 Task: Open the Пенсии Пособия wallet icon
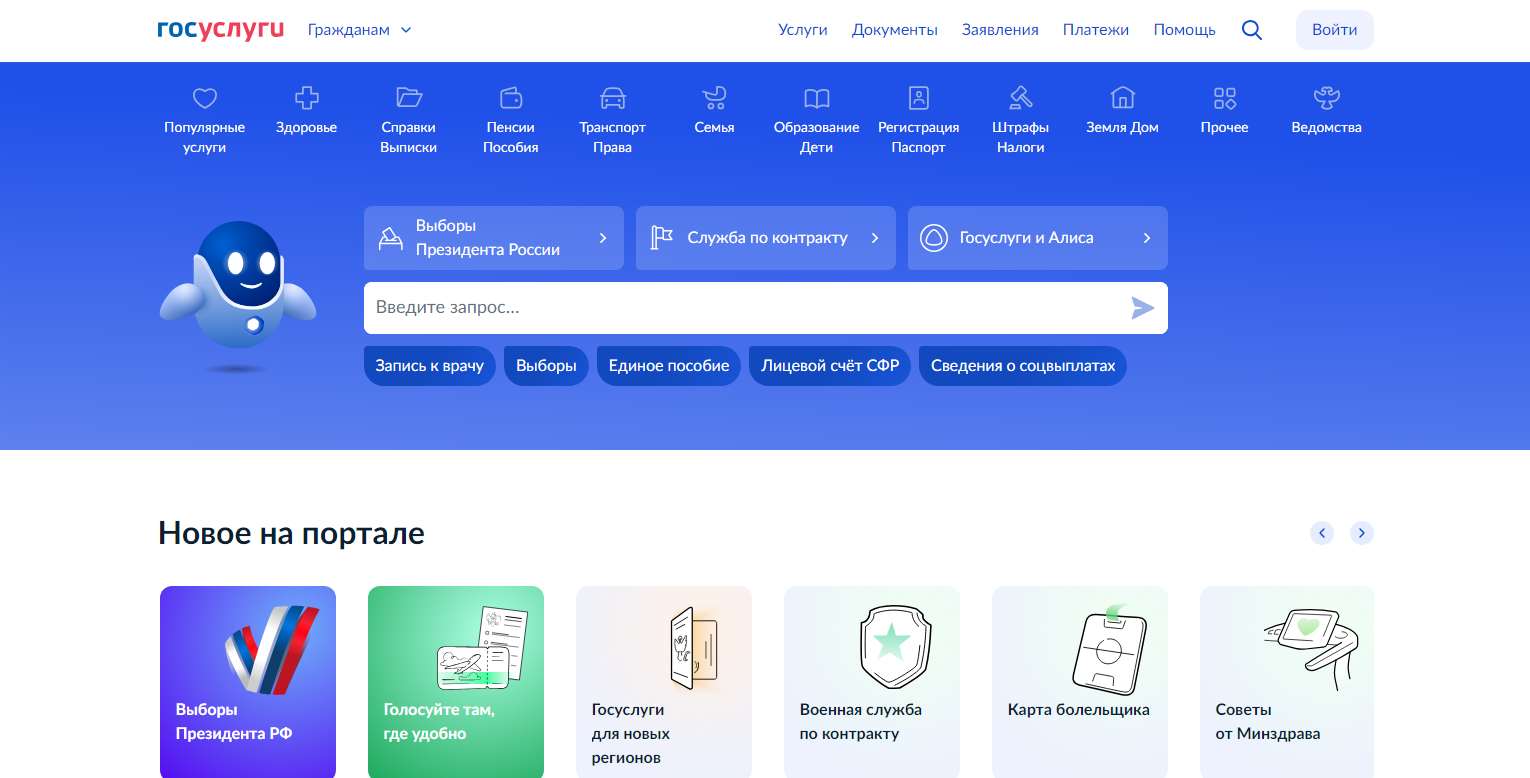tap(511, 98)
